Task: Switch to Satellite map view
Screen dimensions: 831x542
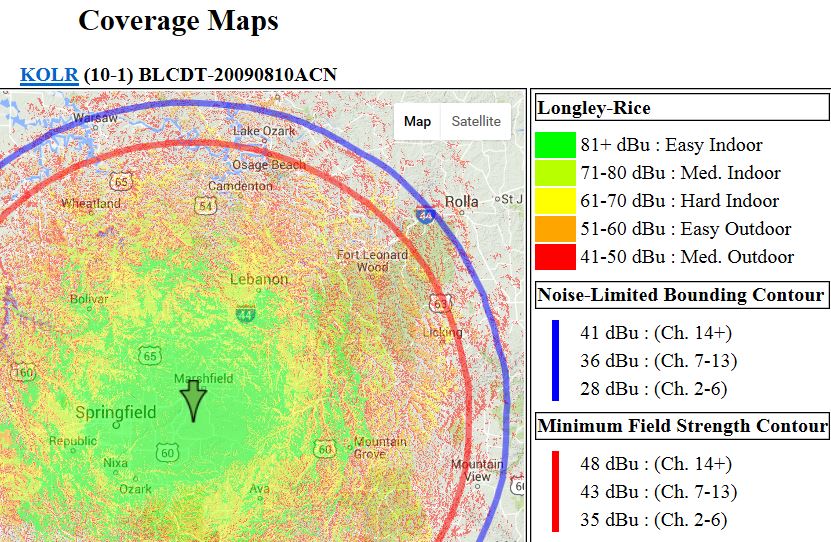Action: click(x=476, y=122)
